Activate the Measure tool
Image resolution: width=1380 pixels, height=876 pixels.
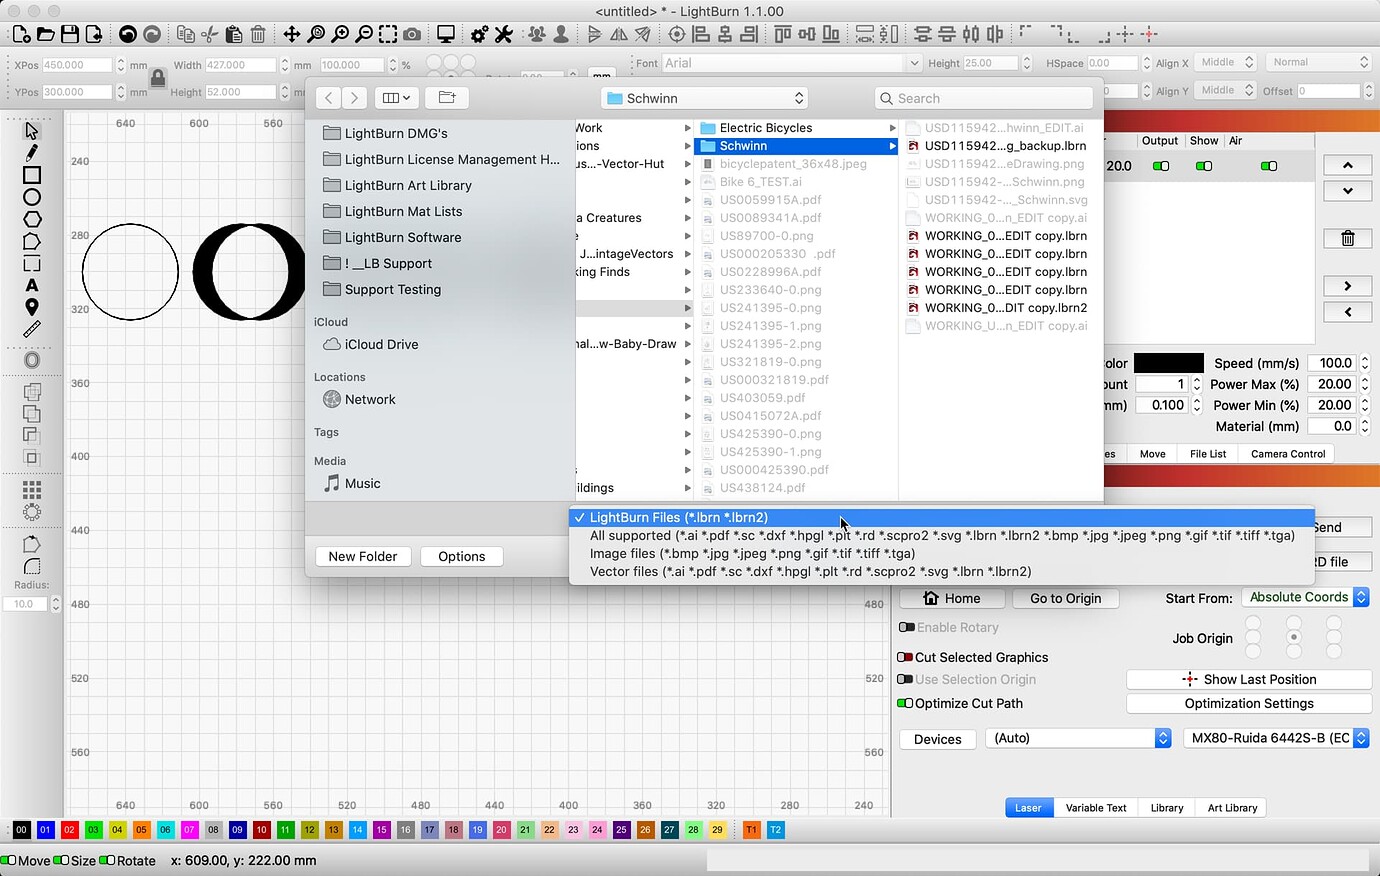[x=31, y=328]
